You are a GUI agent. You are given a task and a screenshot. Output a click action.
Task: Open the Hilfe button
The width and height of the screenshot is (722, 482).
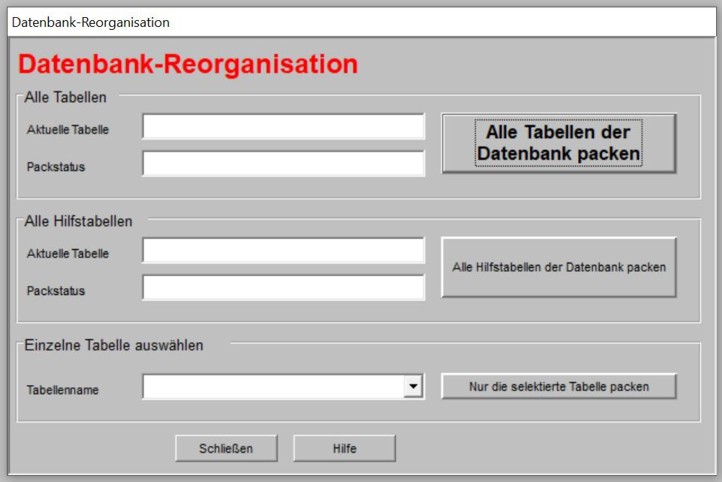tap(344, 448)
